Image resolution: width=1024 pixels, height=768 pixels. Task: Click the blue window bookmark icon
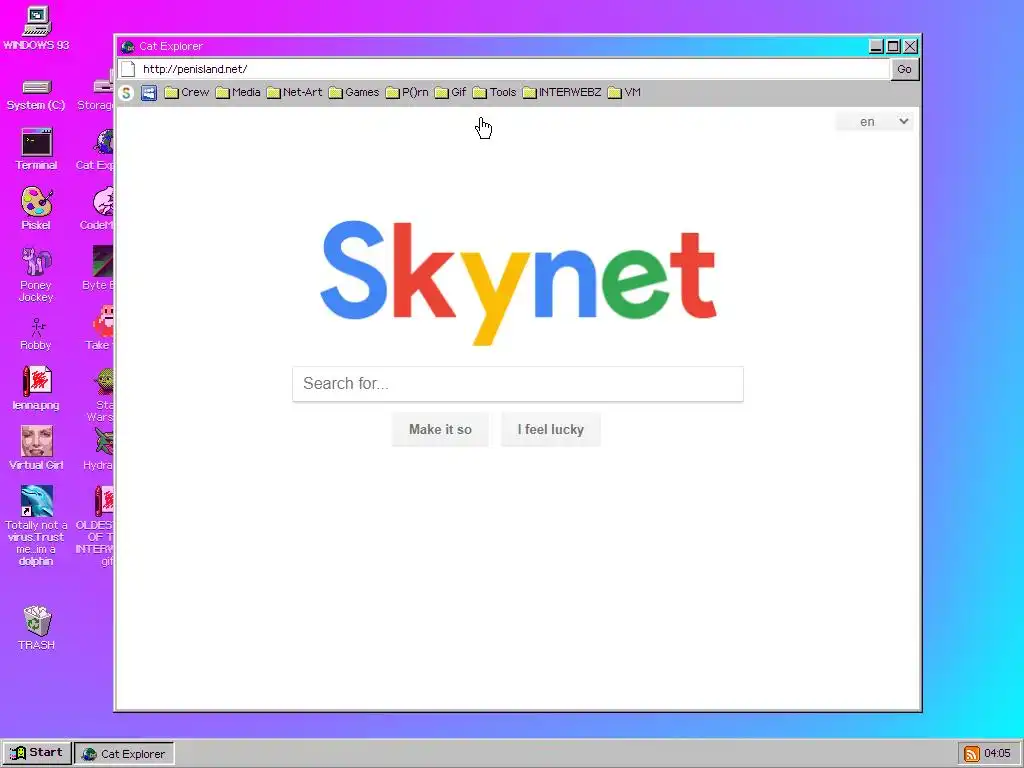[x=149, y=93]
